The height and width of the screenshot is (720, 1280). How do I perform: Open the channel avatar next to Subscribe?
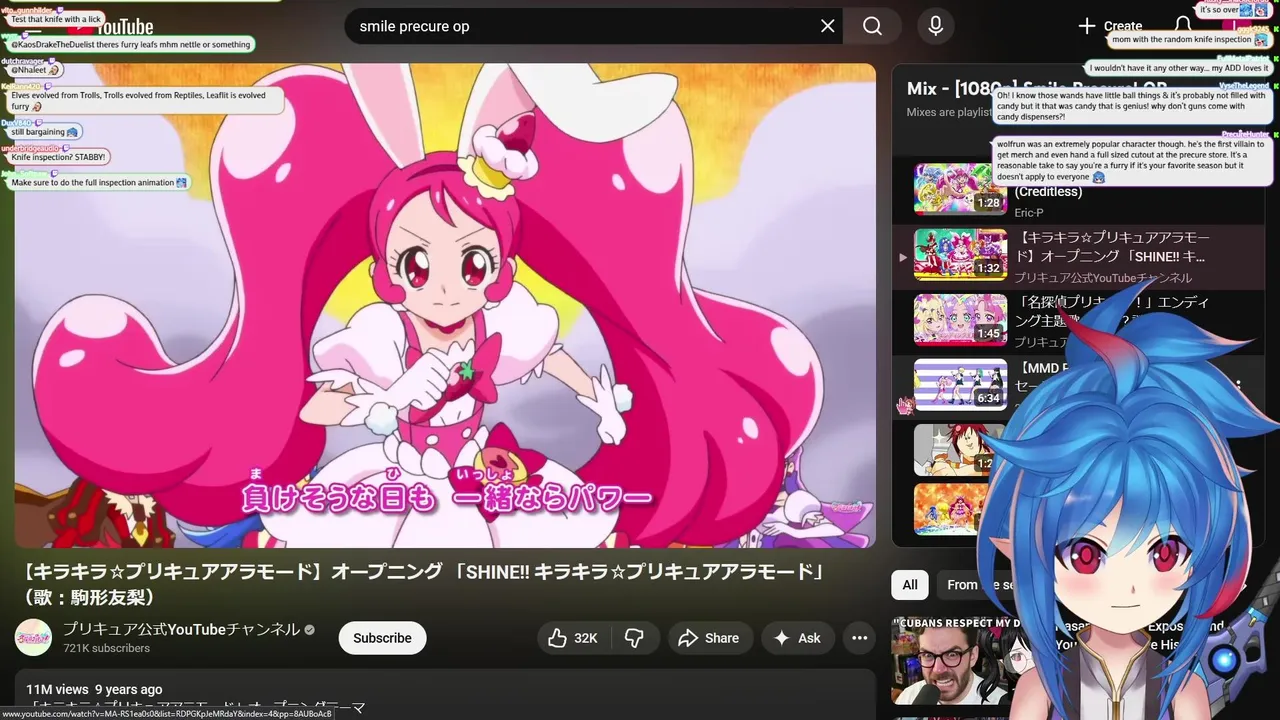[x=33, y=638]
